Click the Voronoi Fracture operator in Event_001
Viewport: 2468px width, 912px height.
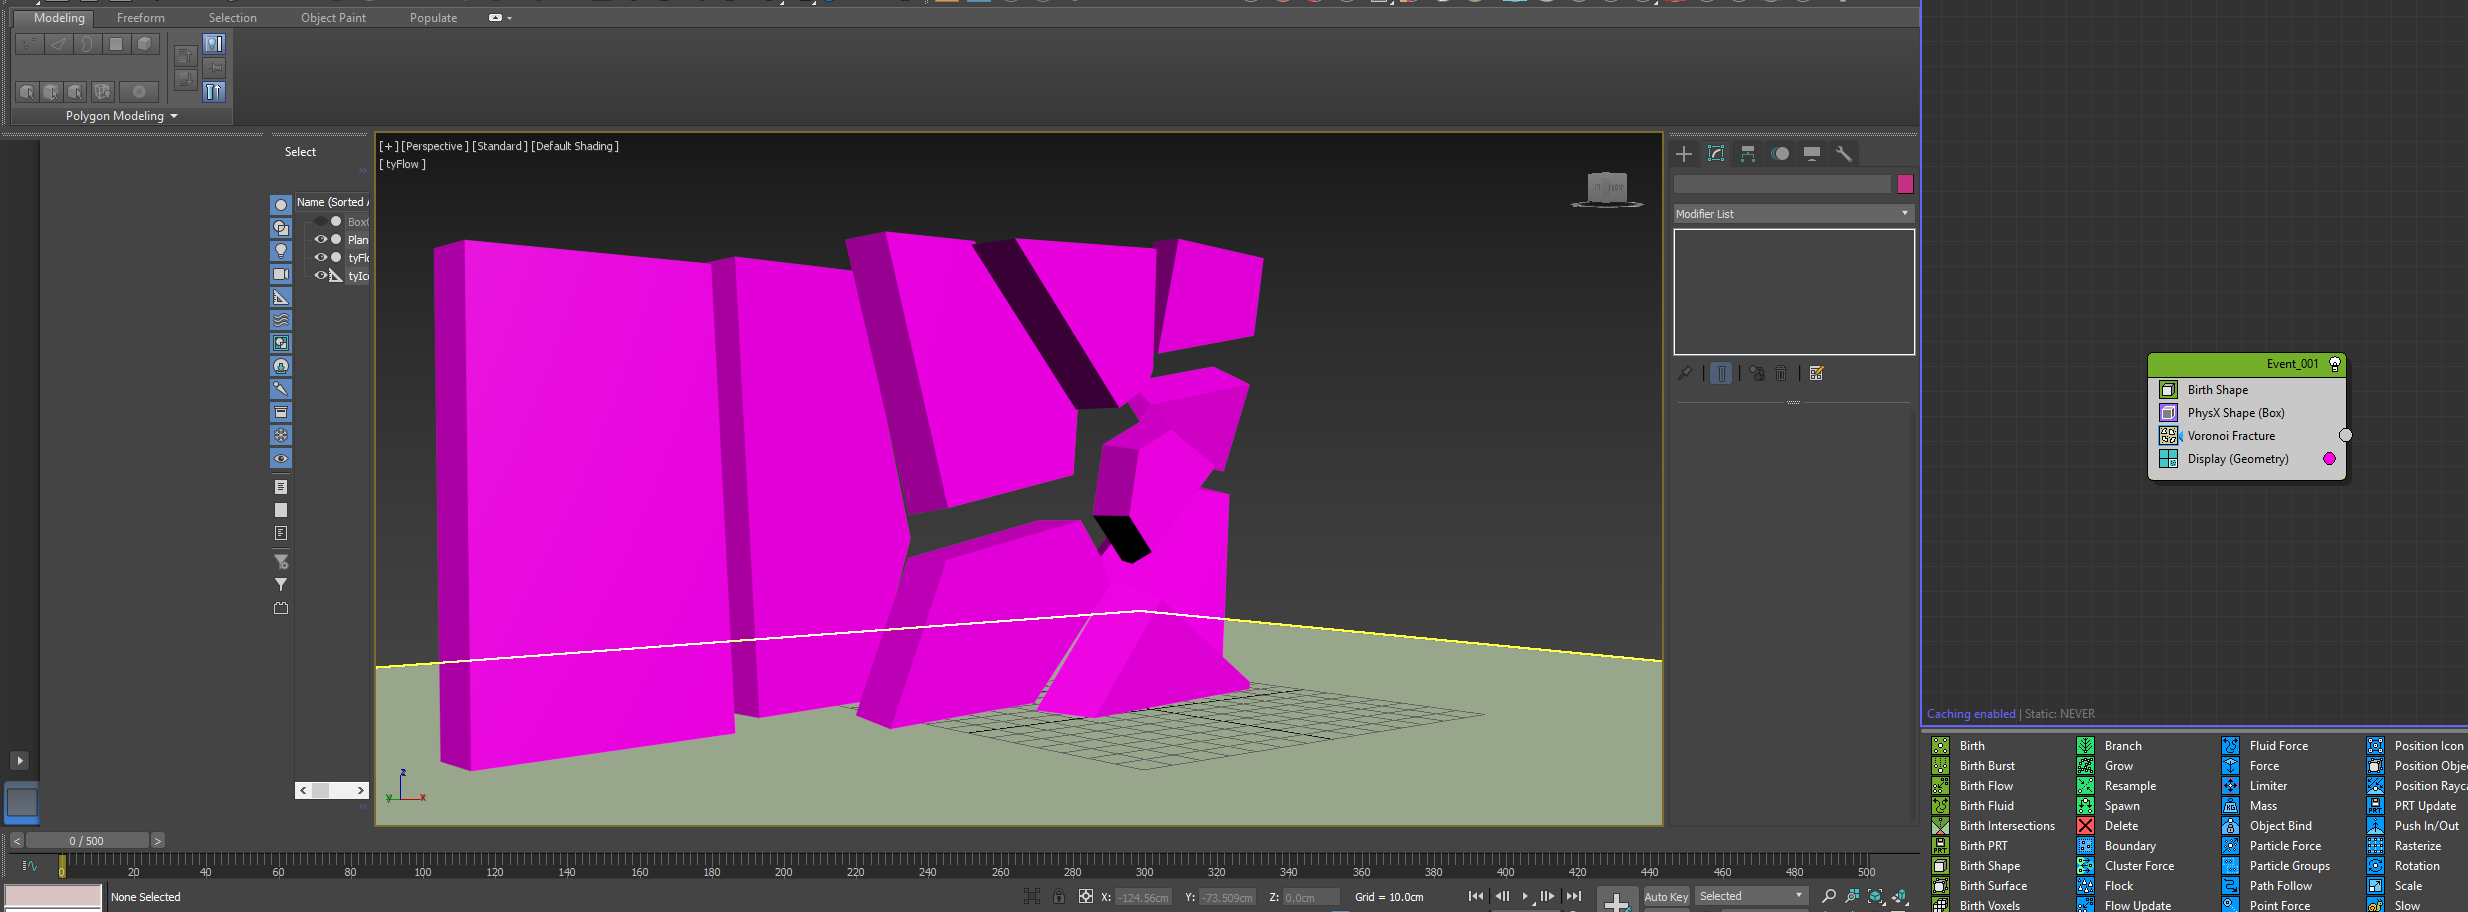coord(2231,436)
